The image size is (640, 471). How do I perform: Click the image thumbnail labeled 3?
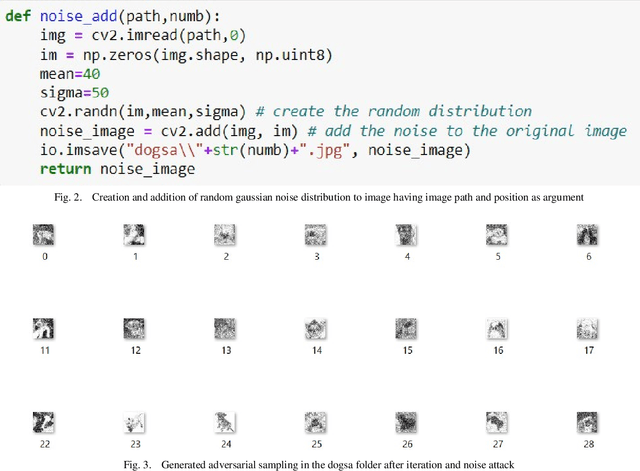317,235
